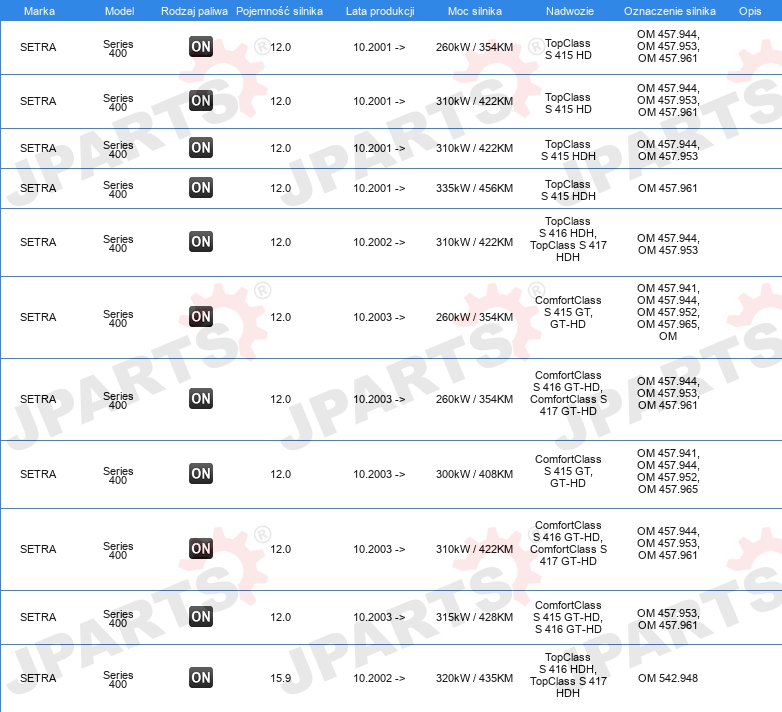Click the 15.9 engine capacity value
782x712 pixels.
click(280, 678)
